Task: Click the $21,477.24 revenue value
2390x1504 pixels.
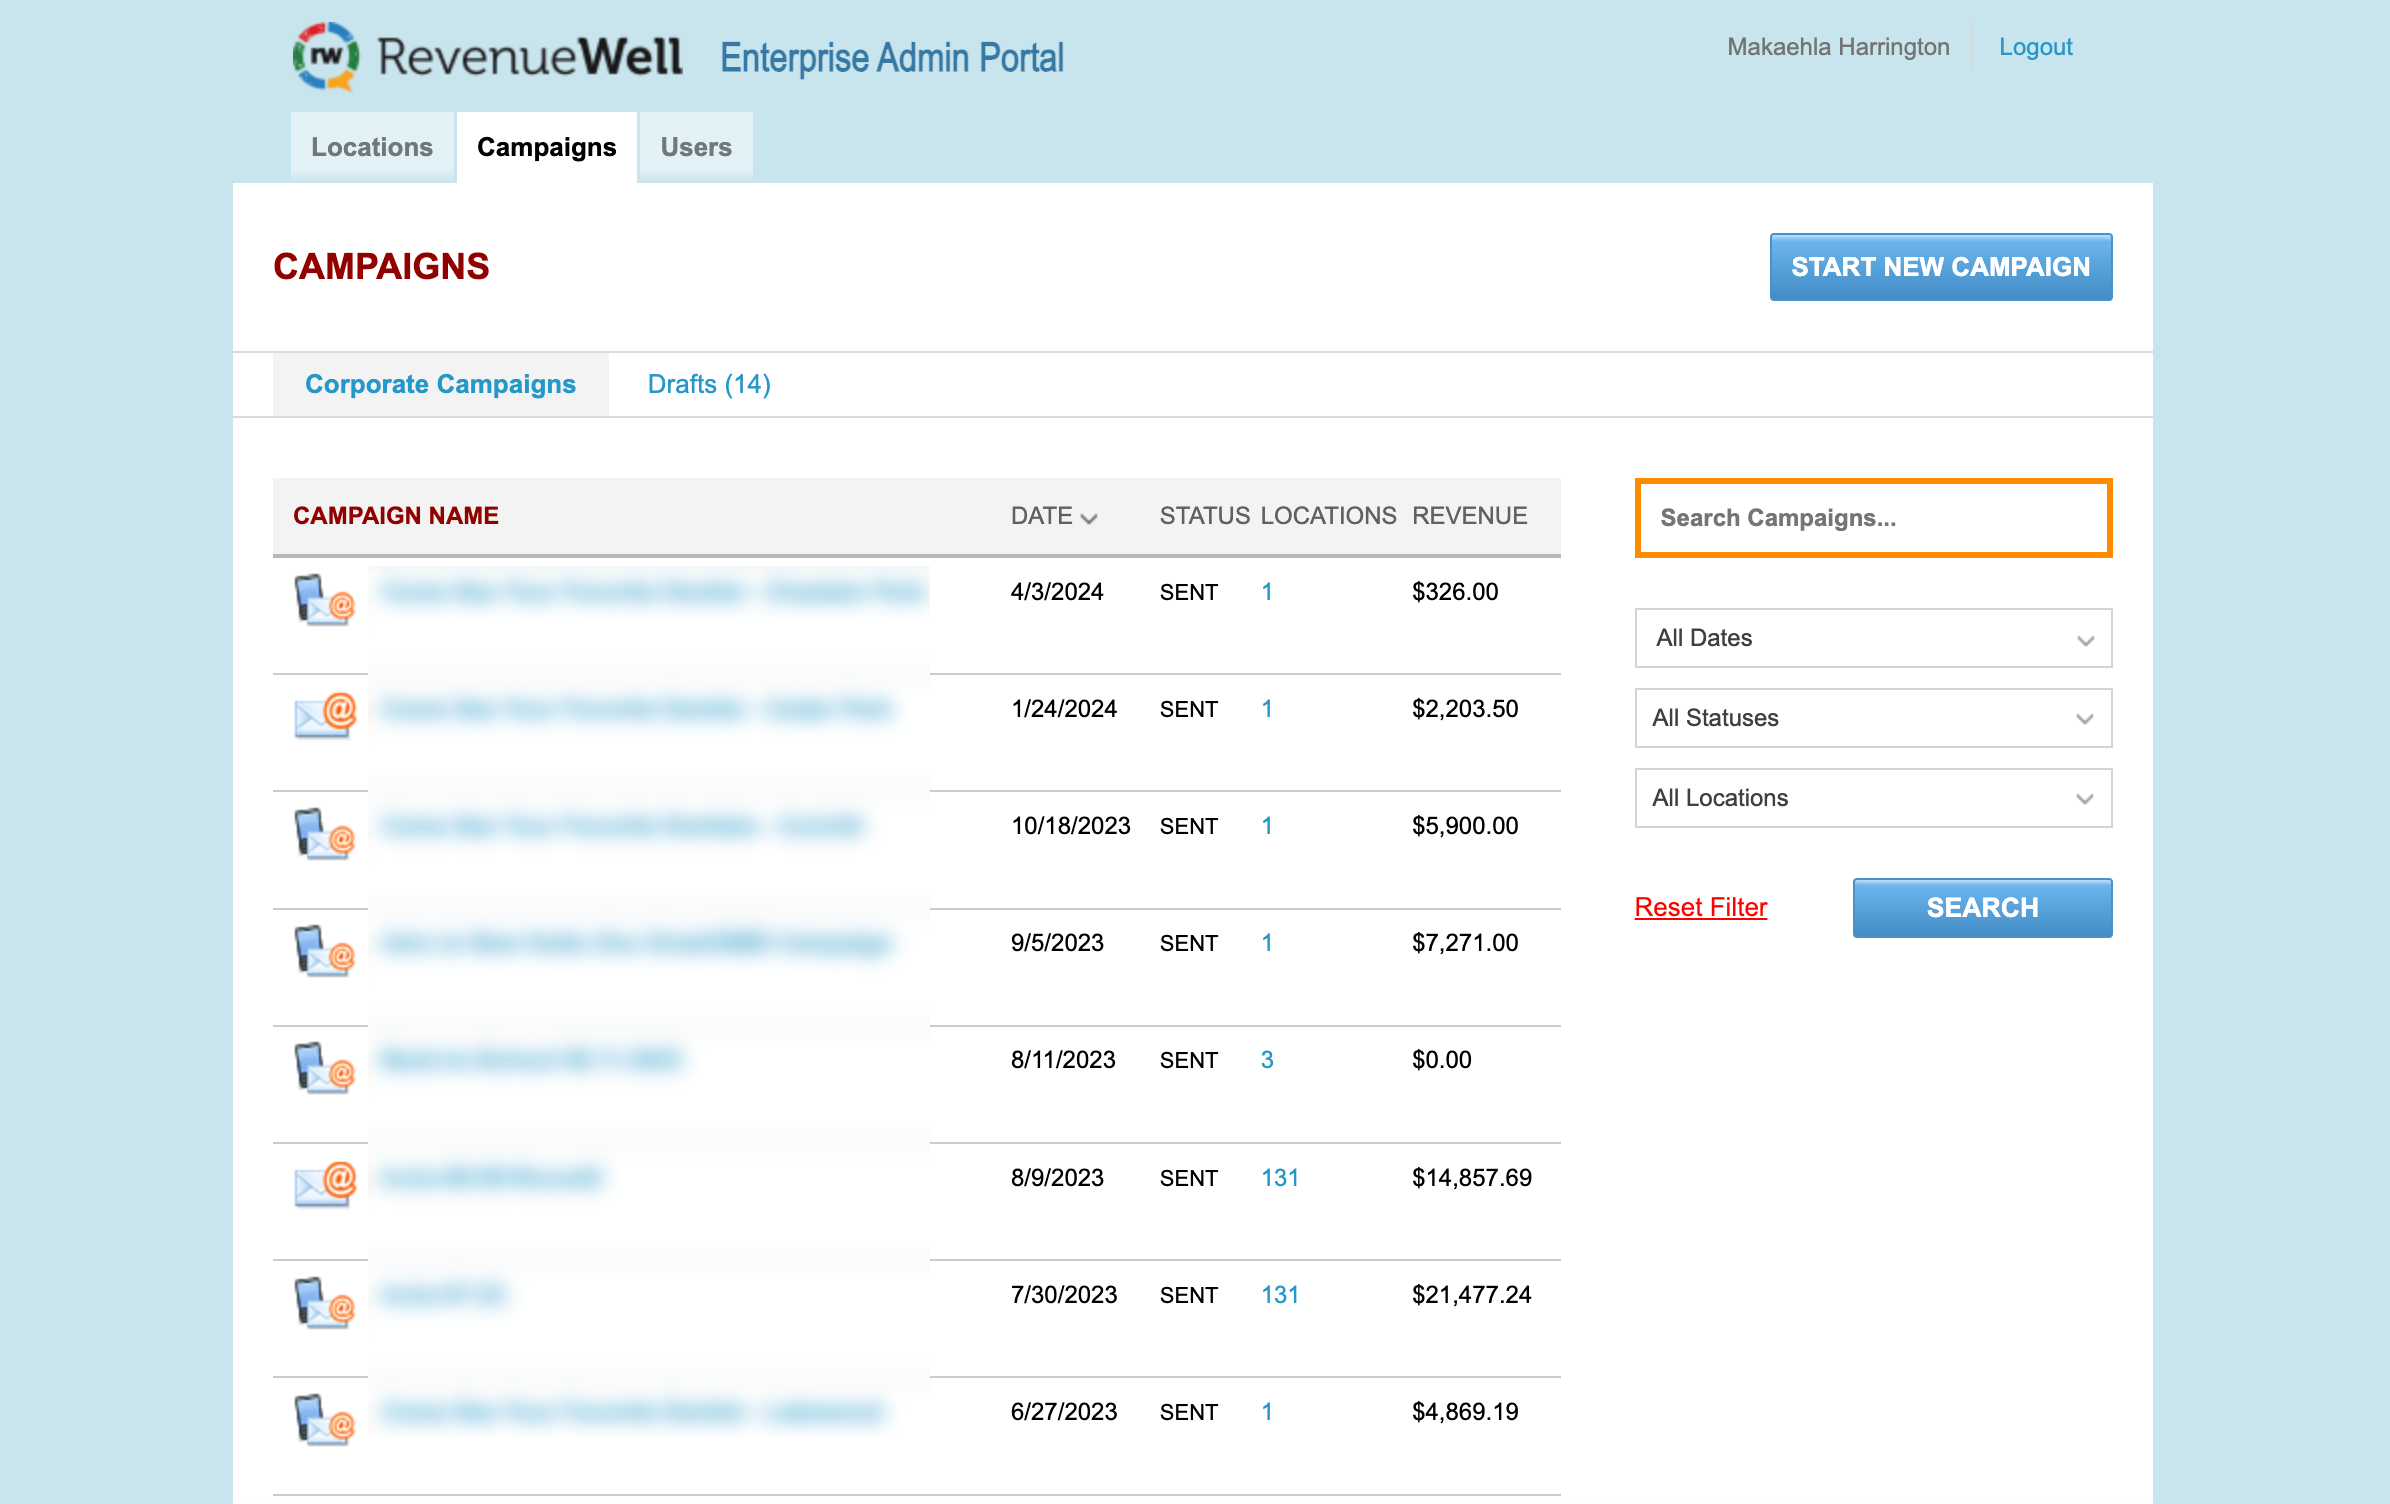Action: [x=1471, y=1295]
